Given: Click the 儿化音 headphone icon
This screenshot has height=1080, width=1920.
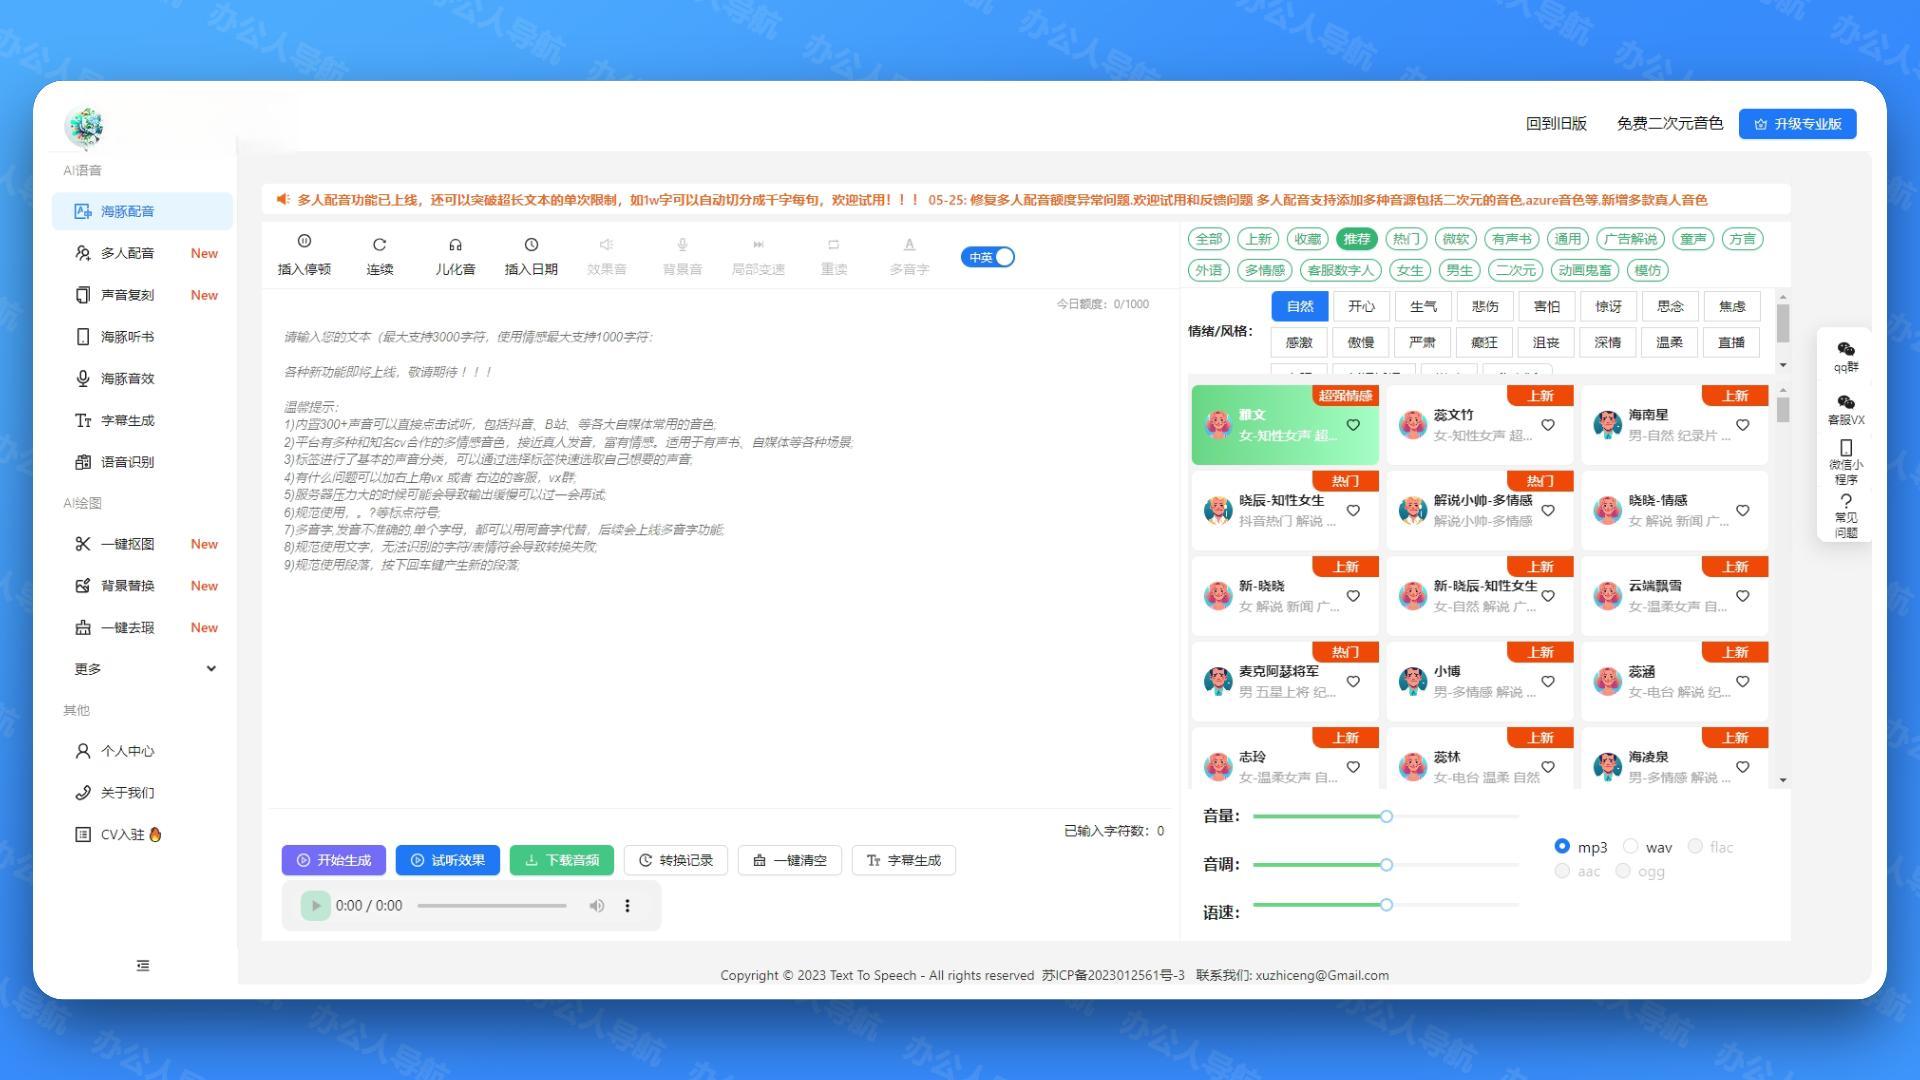Looking at the screenshot, I should click(455, 244).
